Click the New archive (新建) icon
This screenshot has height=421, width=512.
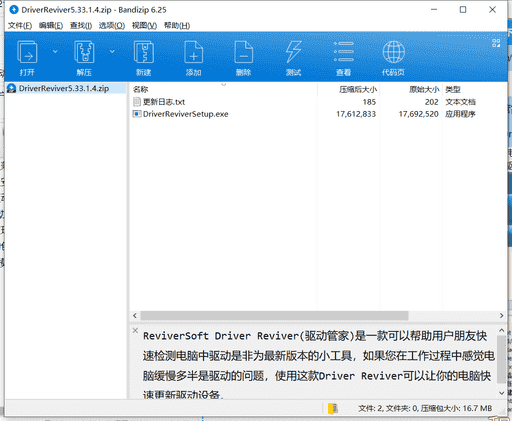pos(144,52)
